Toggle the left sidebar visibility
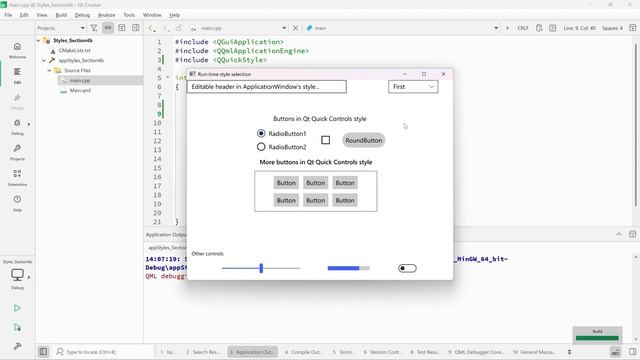Screen dimensions: 640x360 [x=43, y=351]
